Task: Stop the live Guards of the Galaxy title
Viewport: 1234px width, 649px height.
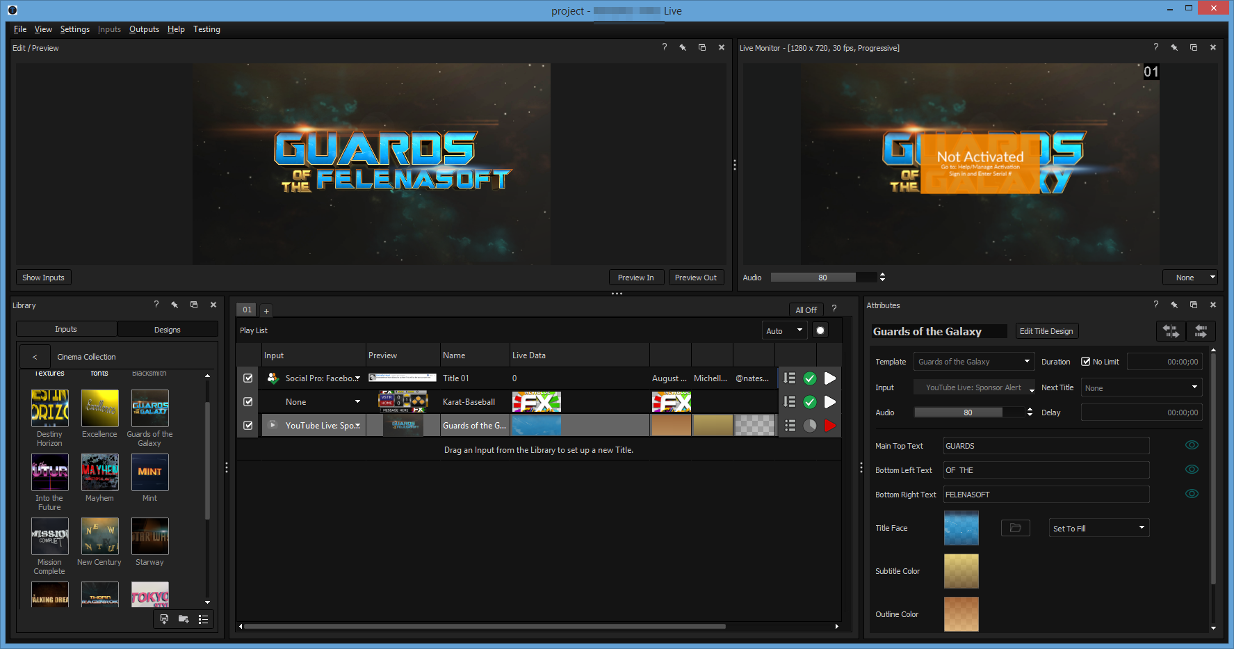Action: [830, 426]
